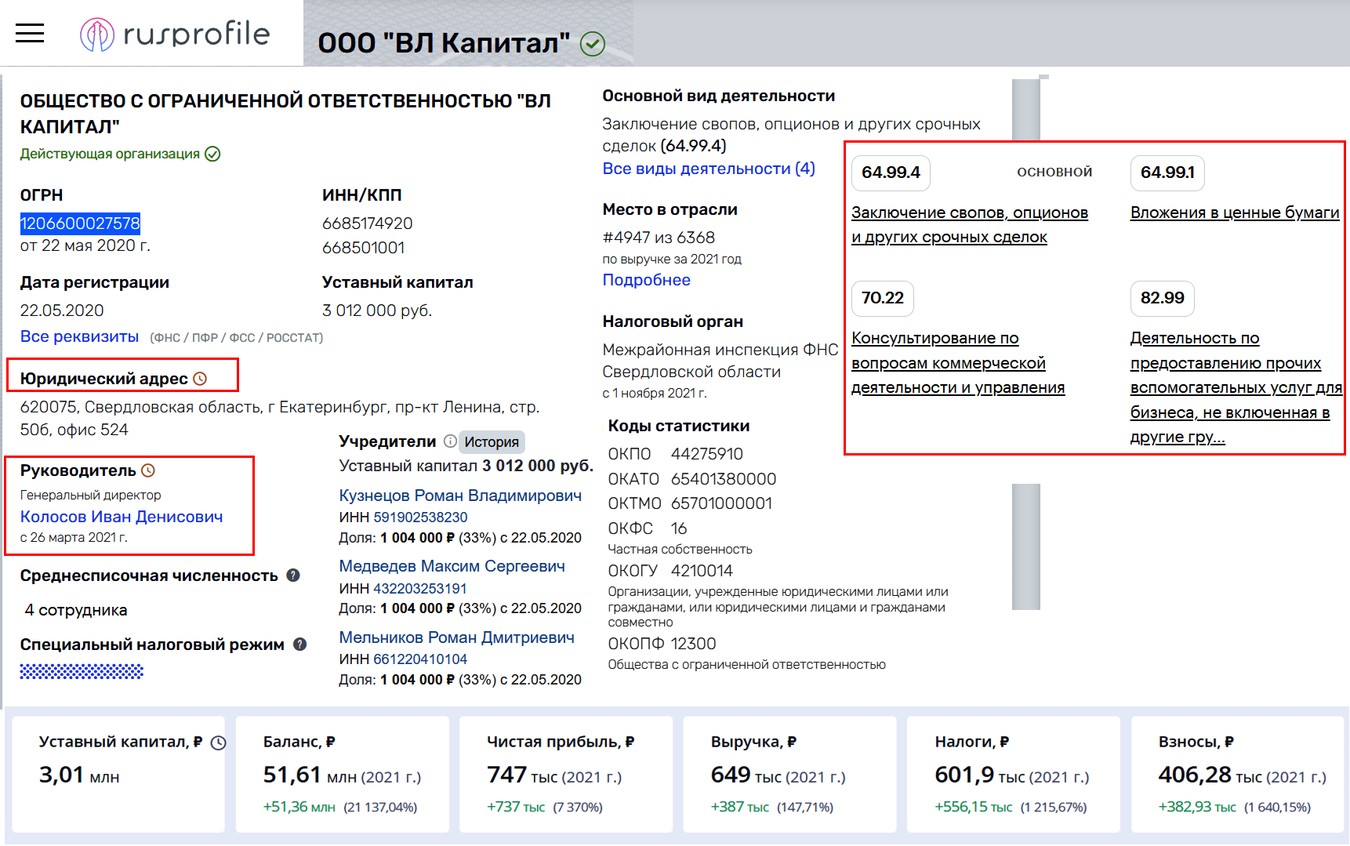1350x846 pixels.
Task: Click INN 432203253191 link
Action: [x=420, y=588]
